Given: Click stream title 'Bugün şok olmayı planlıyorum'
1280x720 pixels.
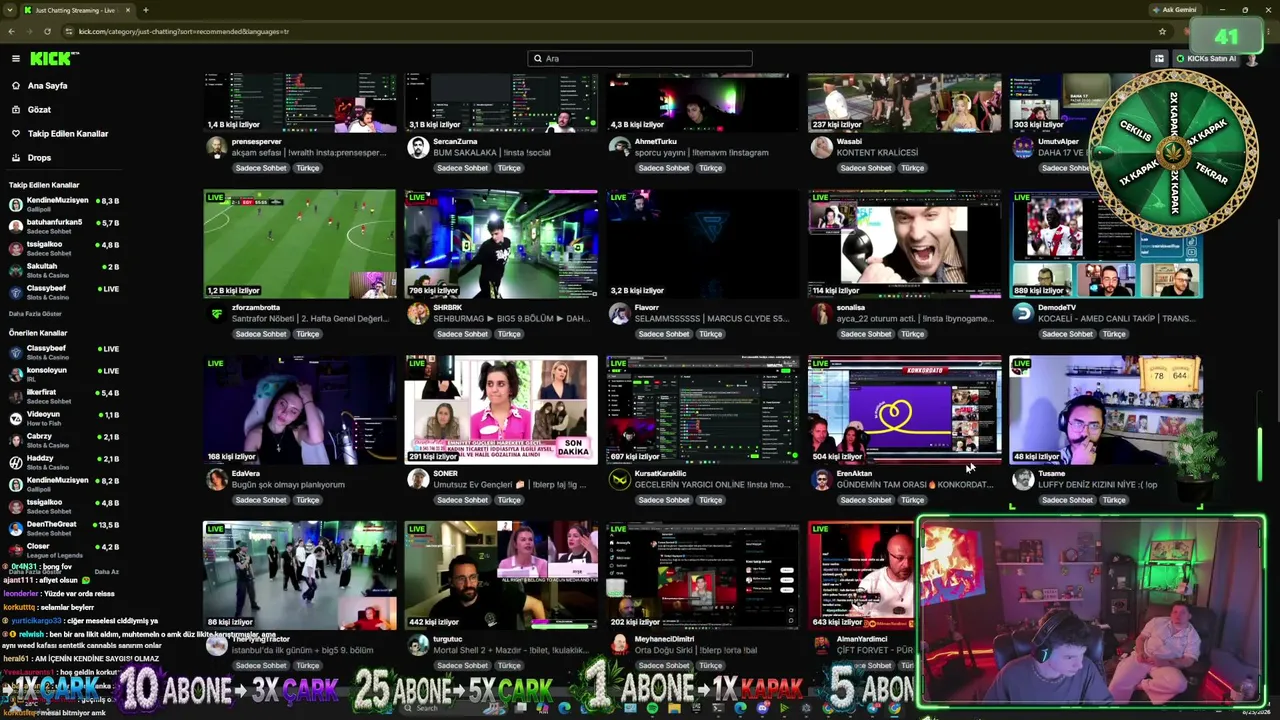Looking at the screenshot, I should (x=288, y=485).
